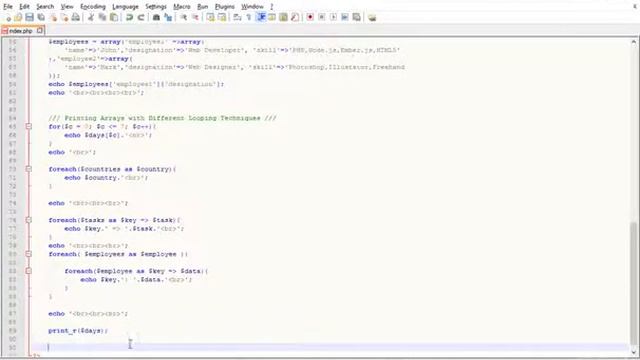
Task: Click the Open file toolbar icon
Action: tap(18, 17)
